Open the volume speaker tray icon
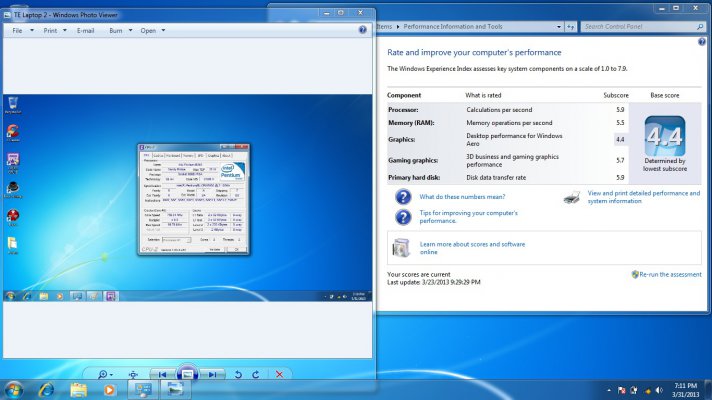Screen dimensions: 712x400 click(659, 390)
